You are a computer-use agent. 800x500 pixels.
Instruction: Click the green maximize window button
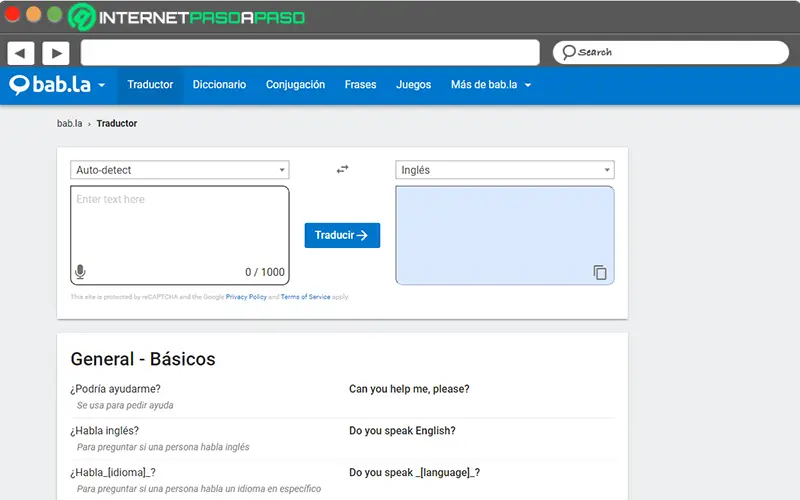[x=54, y=14]
